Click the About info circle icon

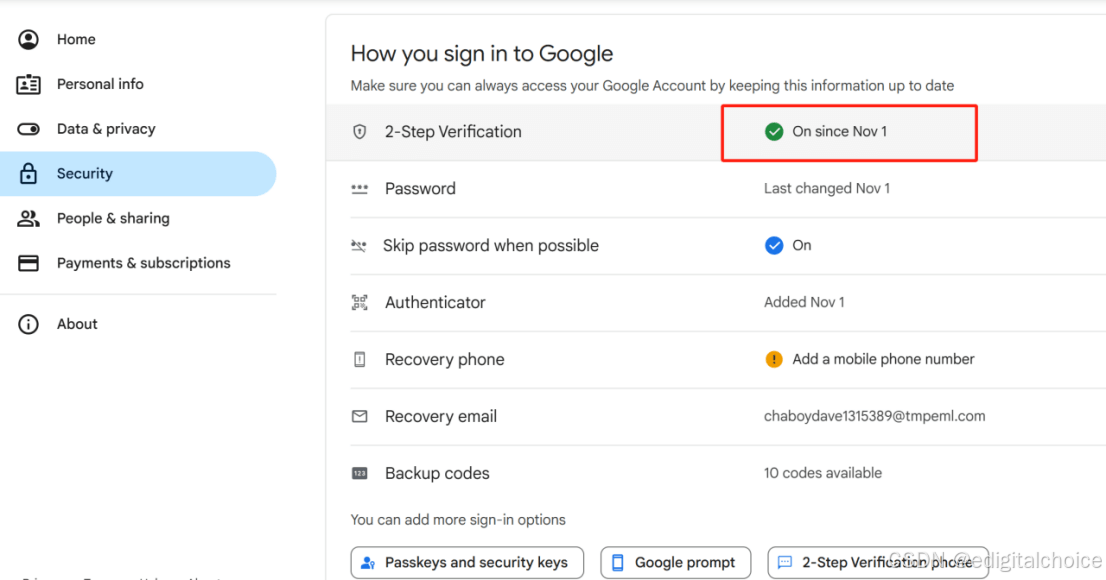[x=28, y=325]
